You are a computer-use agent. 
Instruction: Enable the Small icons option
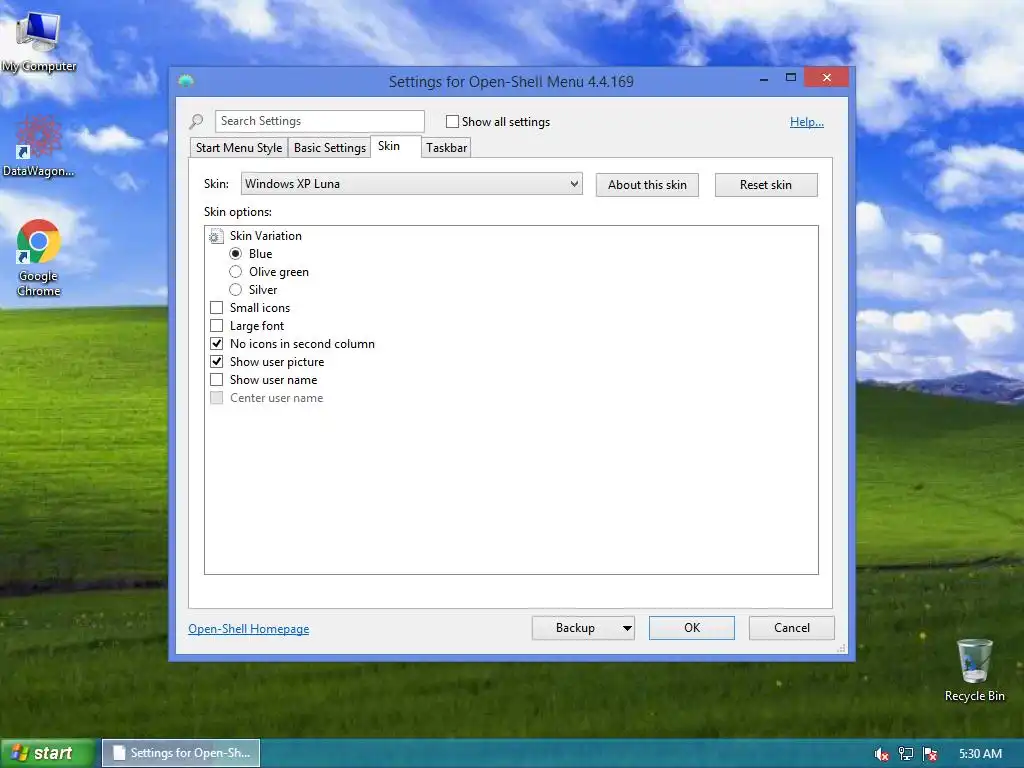pos(216,308)
